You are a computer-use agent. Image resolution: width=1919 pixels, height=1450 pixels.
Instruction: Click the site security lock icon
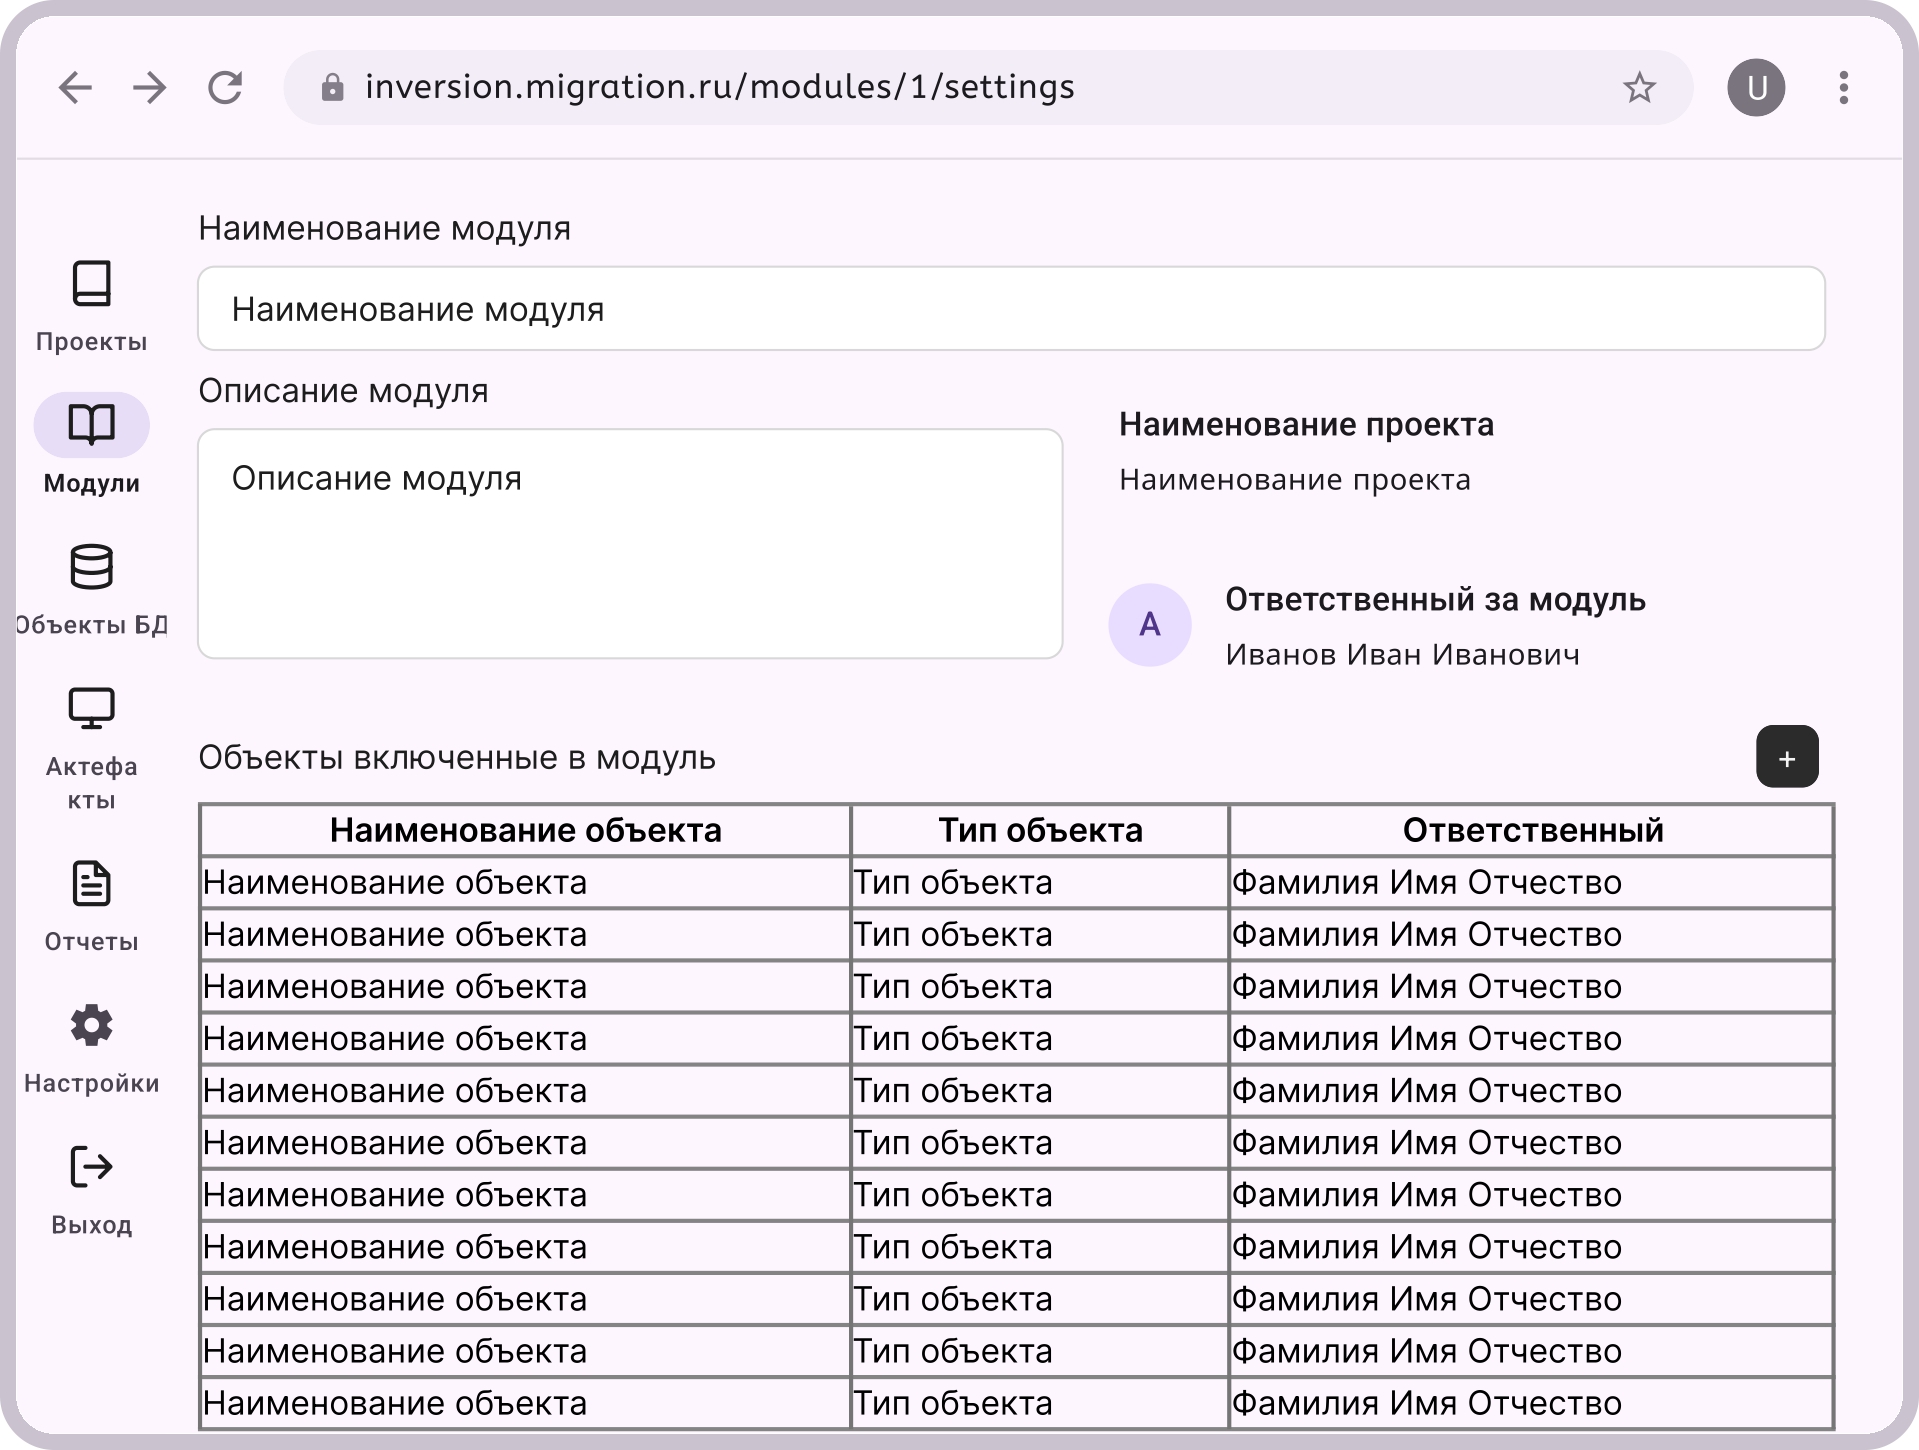(332, 88)
